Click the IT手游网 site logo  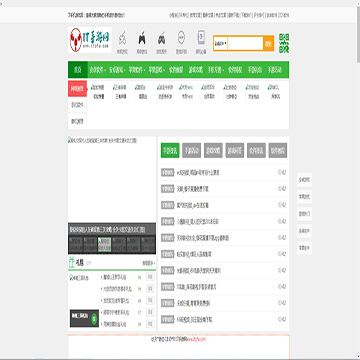90,40
